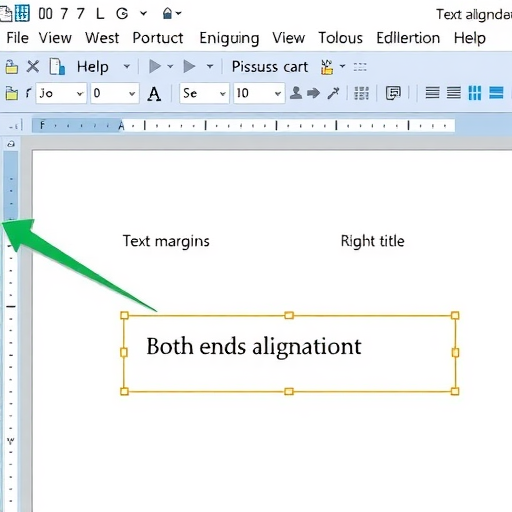Screen dimensions: 512x512
Task: Click the new document page icon
Action: [x=57, y=66]
